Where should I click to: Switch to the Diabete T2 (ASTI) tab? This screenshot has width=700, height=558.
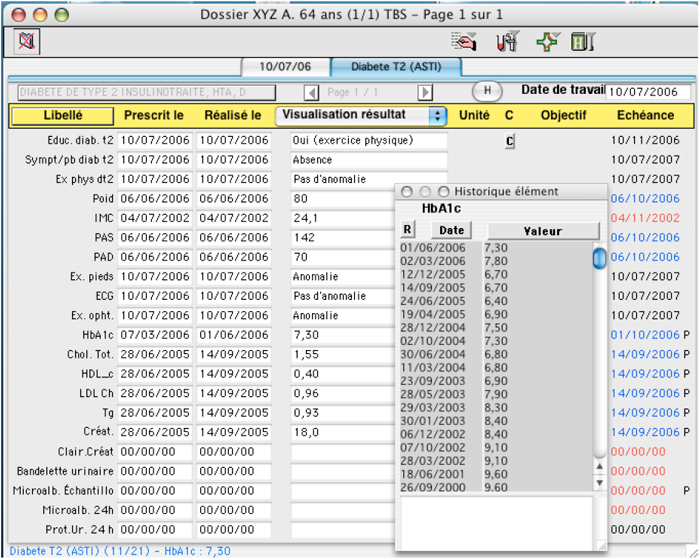point(396,67)
